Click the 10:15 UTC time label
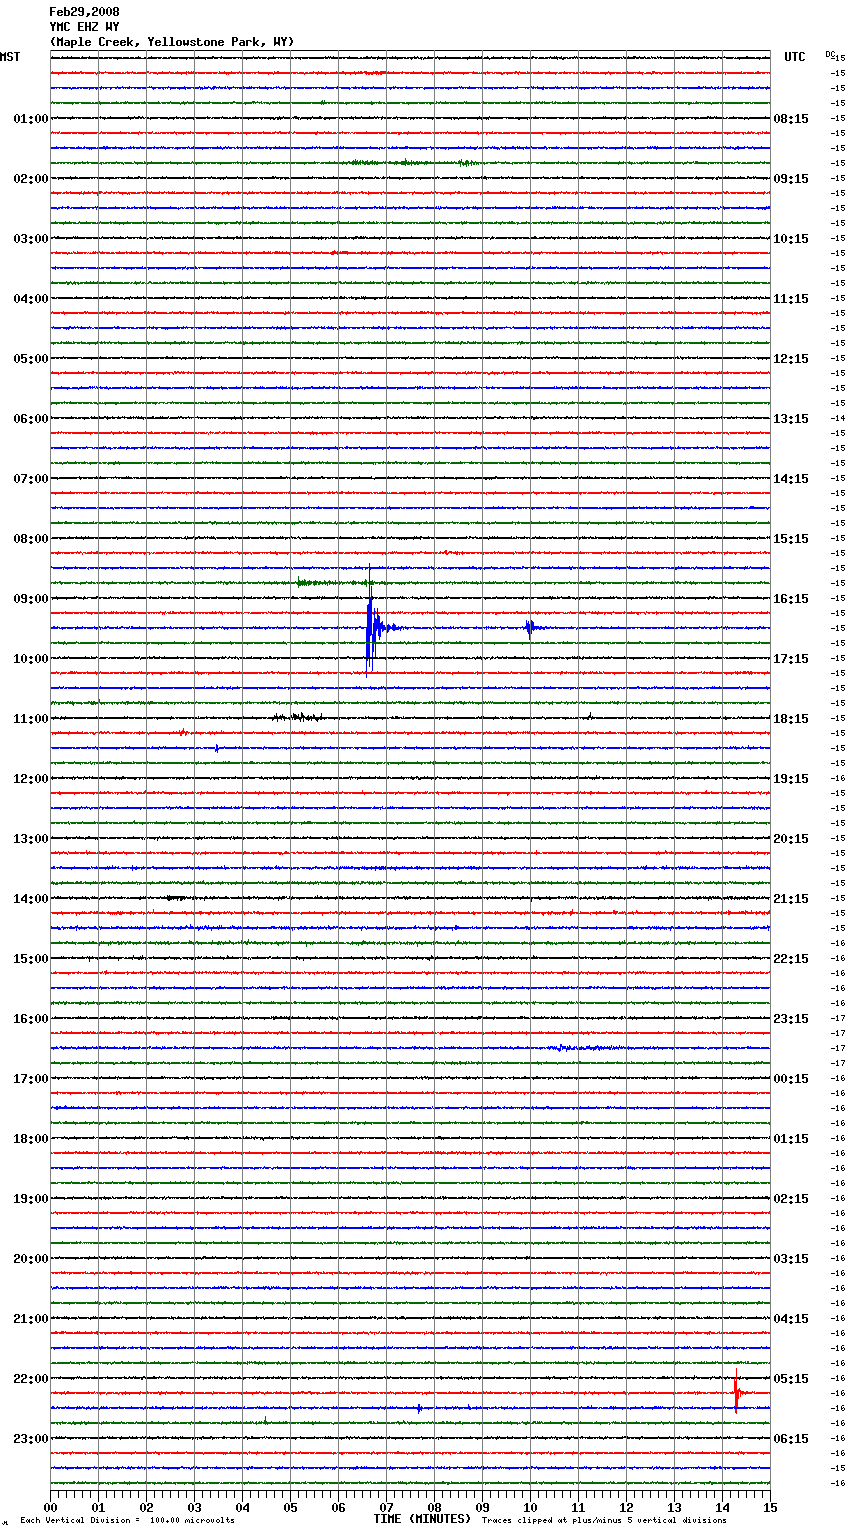This screenshot has width=850, height=1534. click(x=791, y=239)
